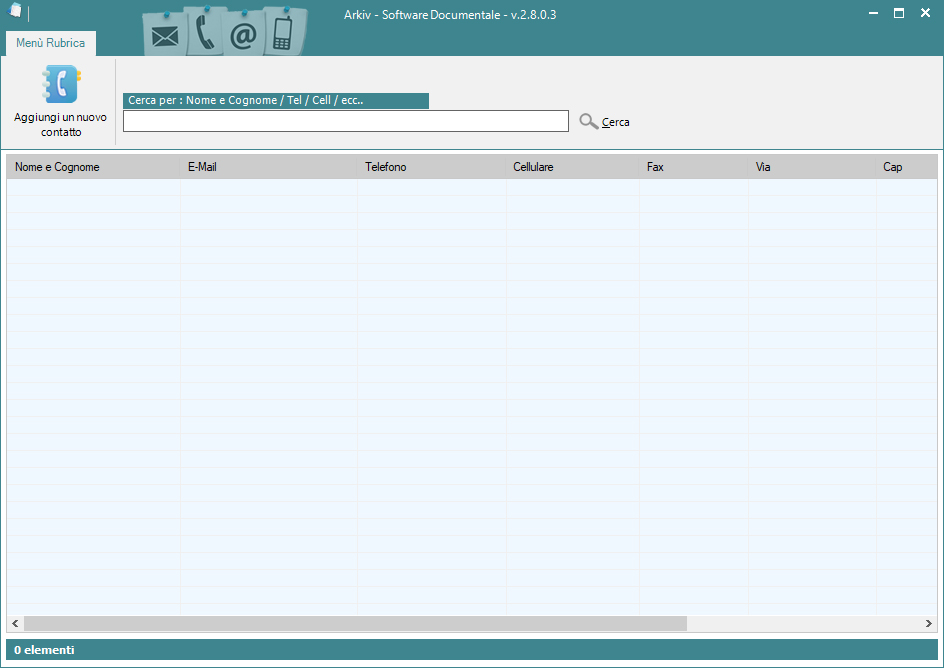Click the Cap column header
Screen dimensions: 944x668
pyautogui.click(x=892, y=167)
